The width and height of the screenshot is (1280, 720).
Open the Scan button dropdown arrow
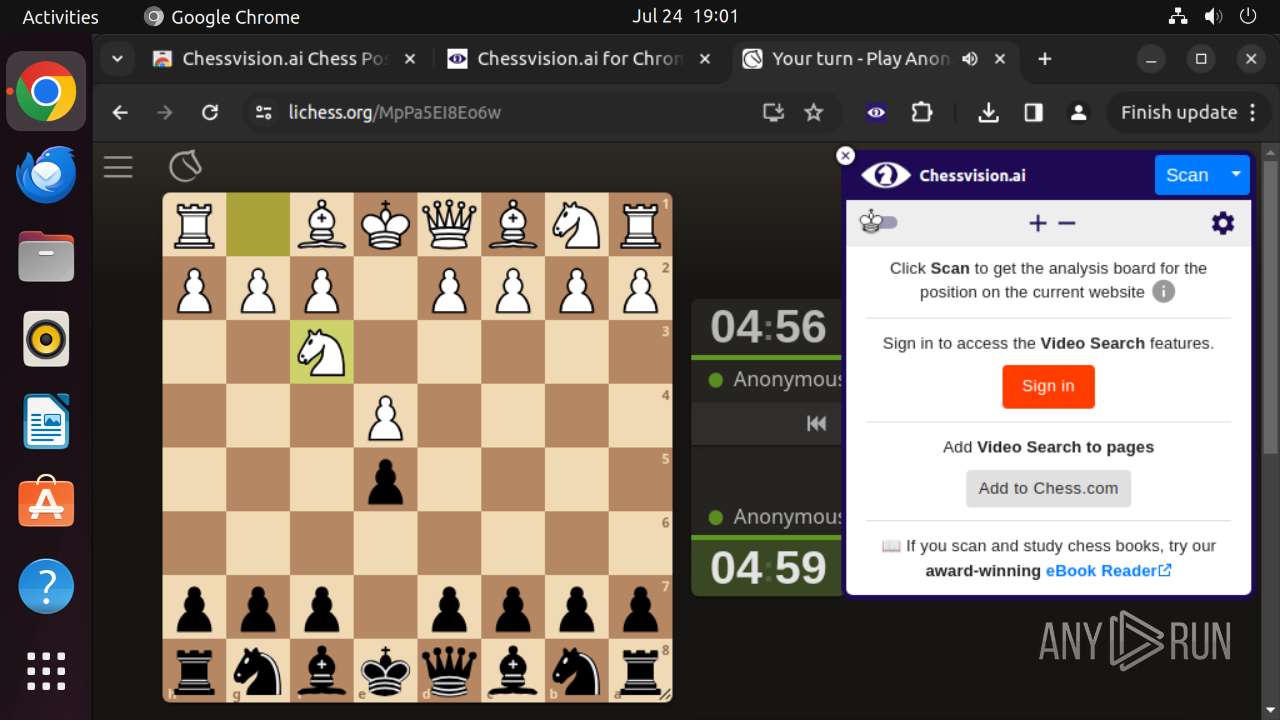(1236, 175)
